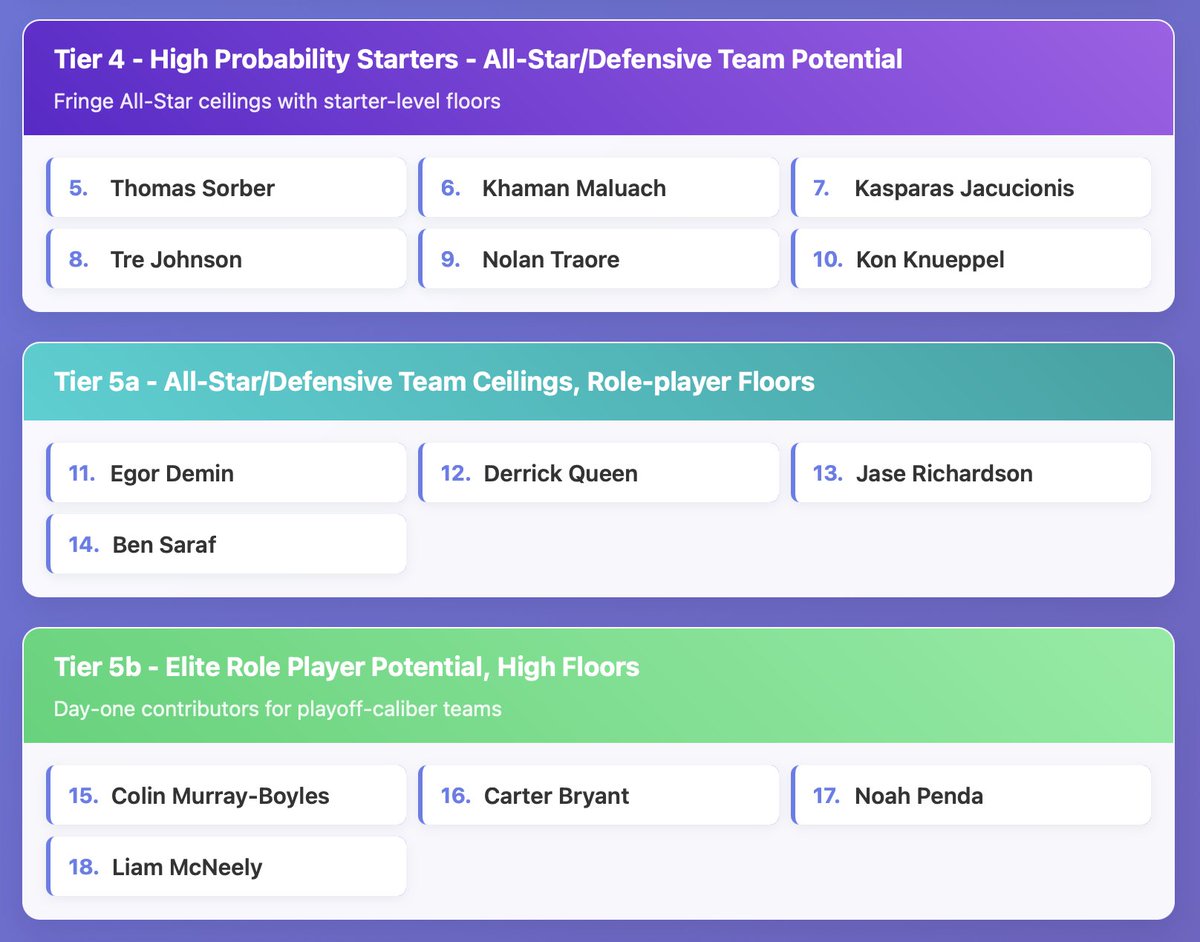
Task: Click the Khaman Maluach player card
Action: (599, 188)
